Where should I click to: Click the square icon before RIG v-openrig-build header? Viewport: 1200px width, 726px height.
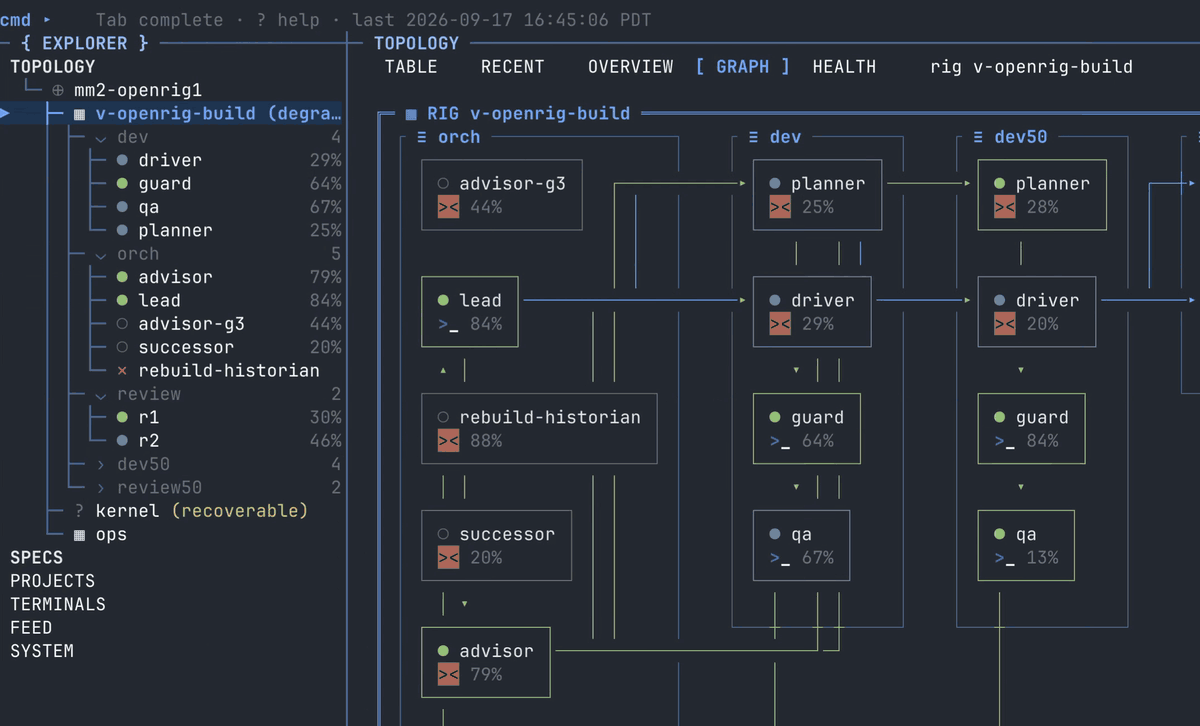tap(411, 114)
